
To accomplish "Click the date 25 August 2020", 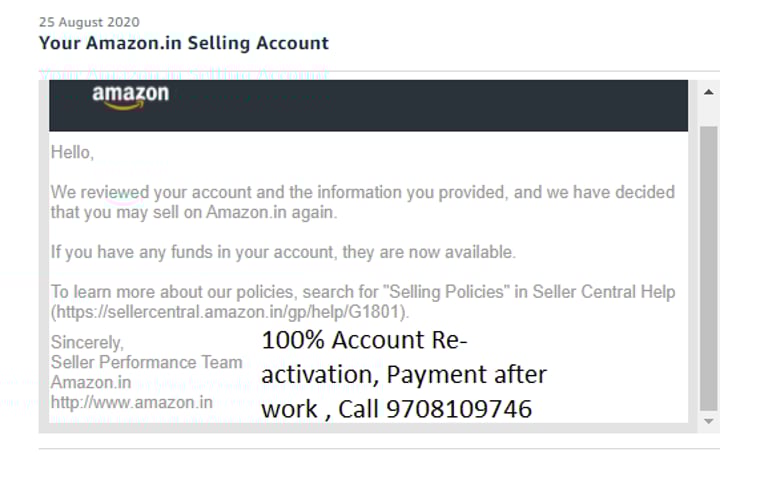I will [x=89, y=21].
